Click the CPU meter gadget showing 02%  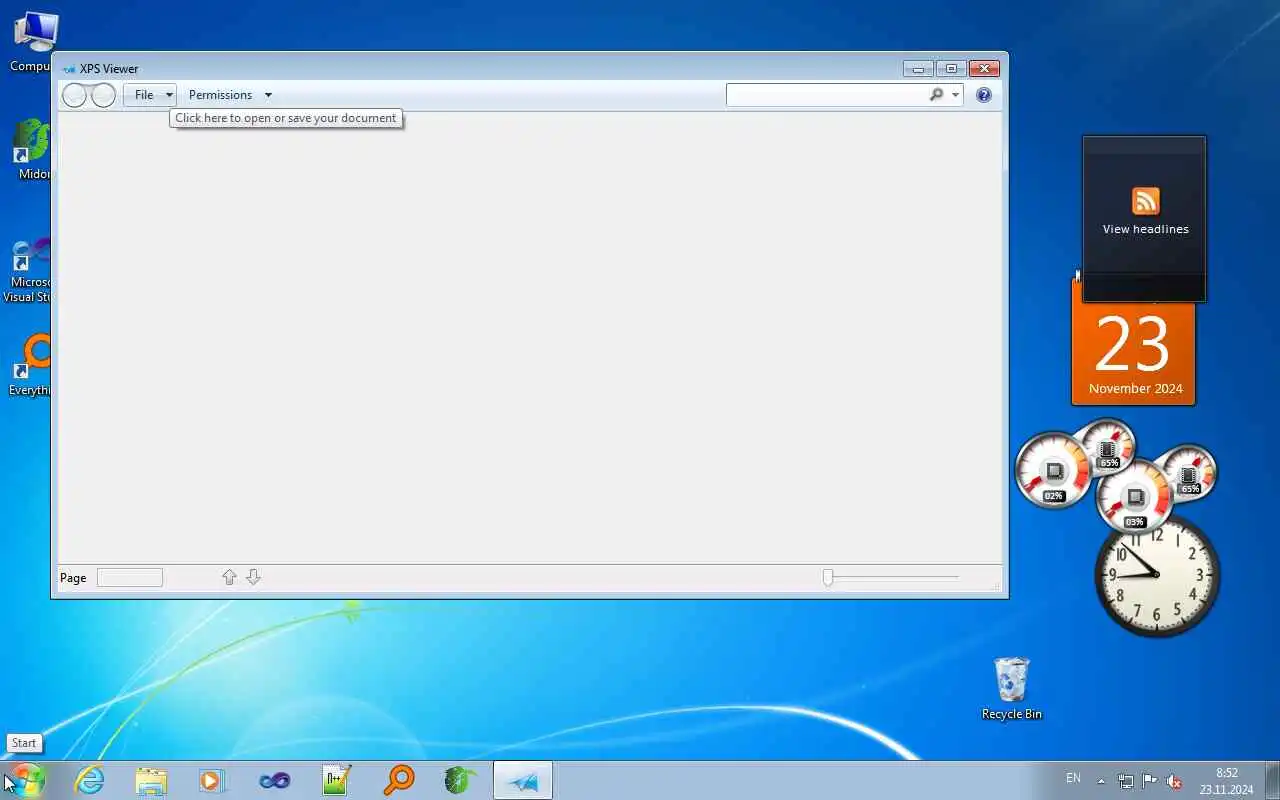(x=1054, y=470)
